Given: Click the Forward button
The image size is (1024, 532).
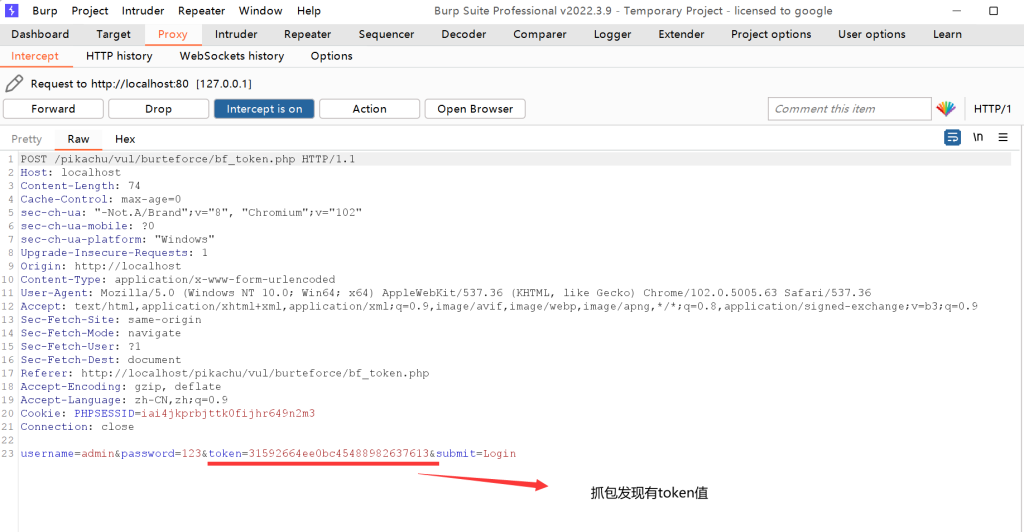Looking at the screenshot, I should pyautogui.click(x=54, y=109).
